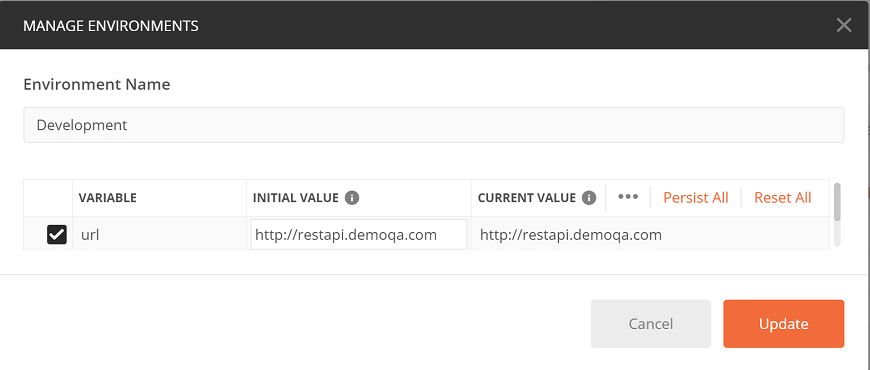Select the url current value cell
Screen dimensions: 870x370
(x=650, y=235)
